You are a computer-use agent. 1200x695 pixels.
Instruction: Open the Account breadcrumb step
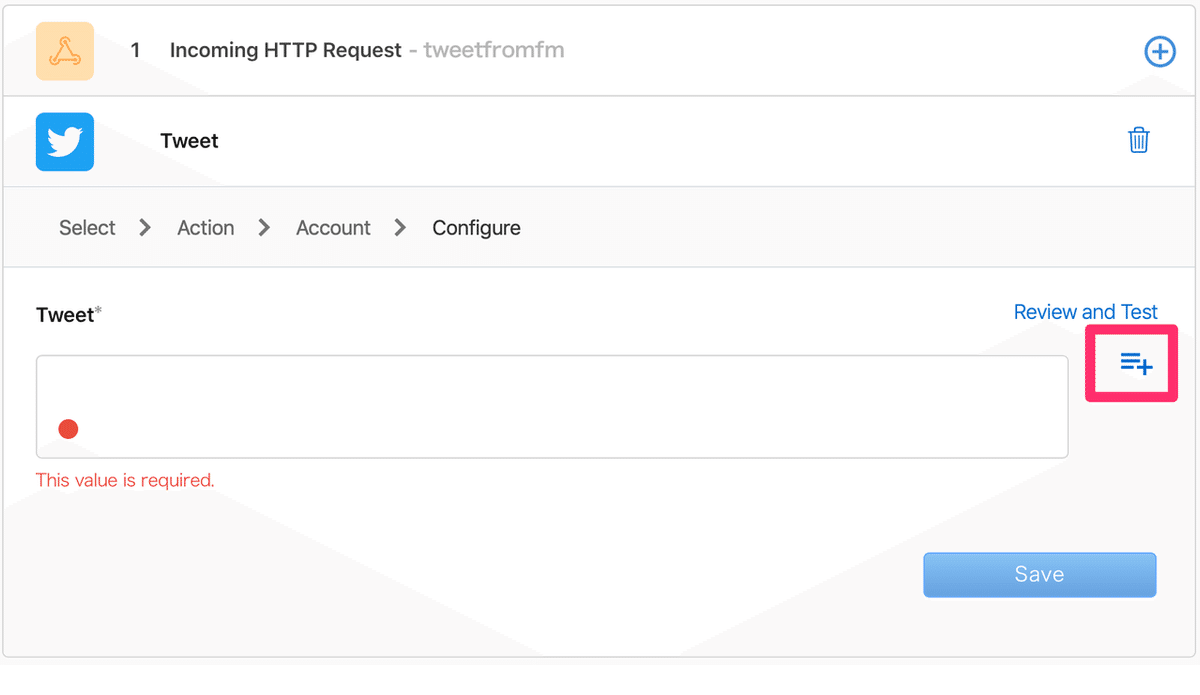pyautogui.click(x=333, y=228)
